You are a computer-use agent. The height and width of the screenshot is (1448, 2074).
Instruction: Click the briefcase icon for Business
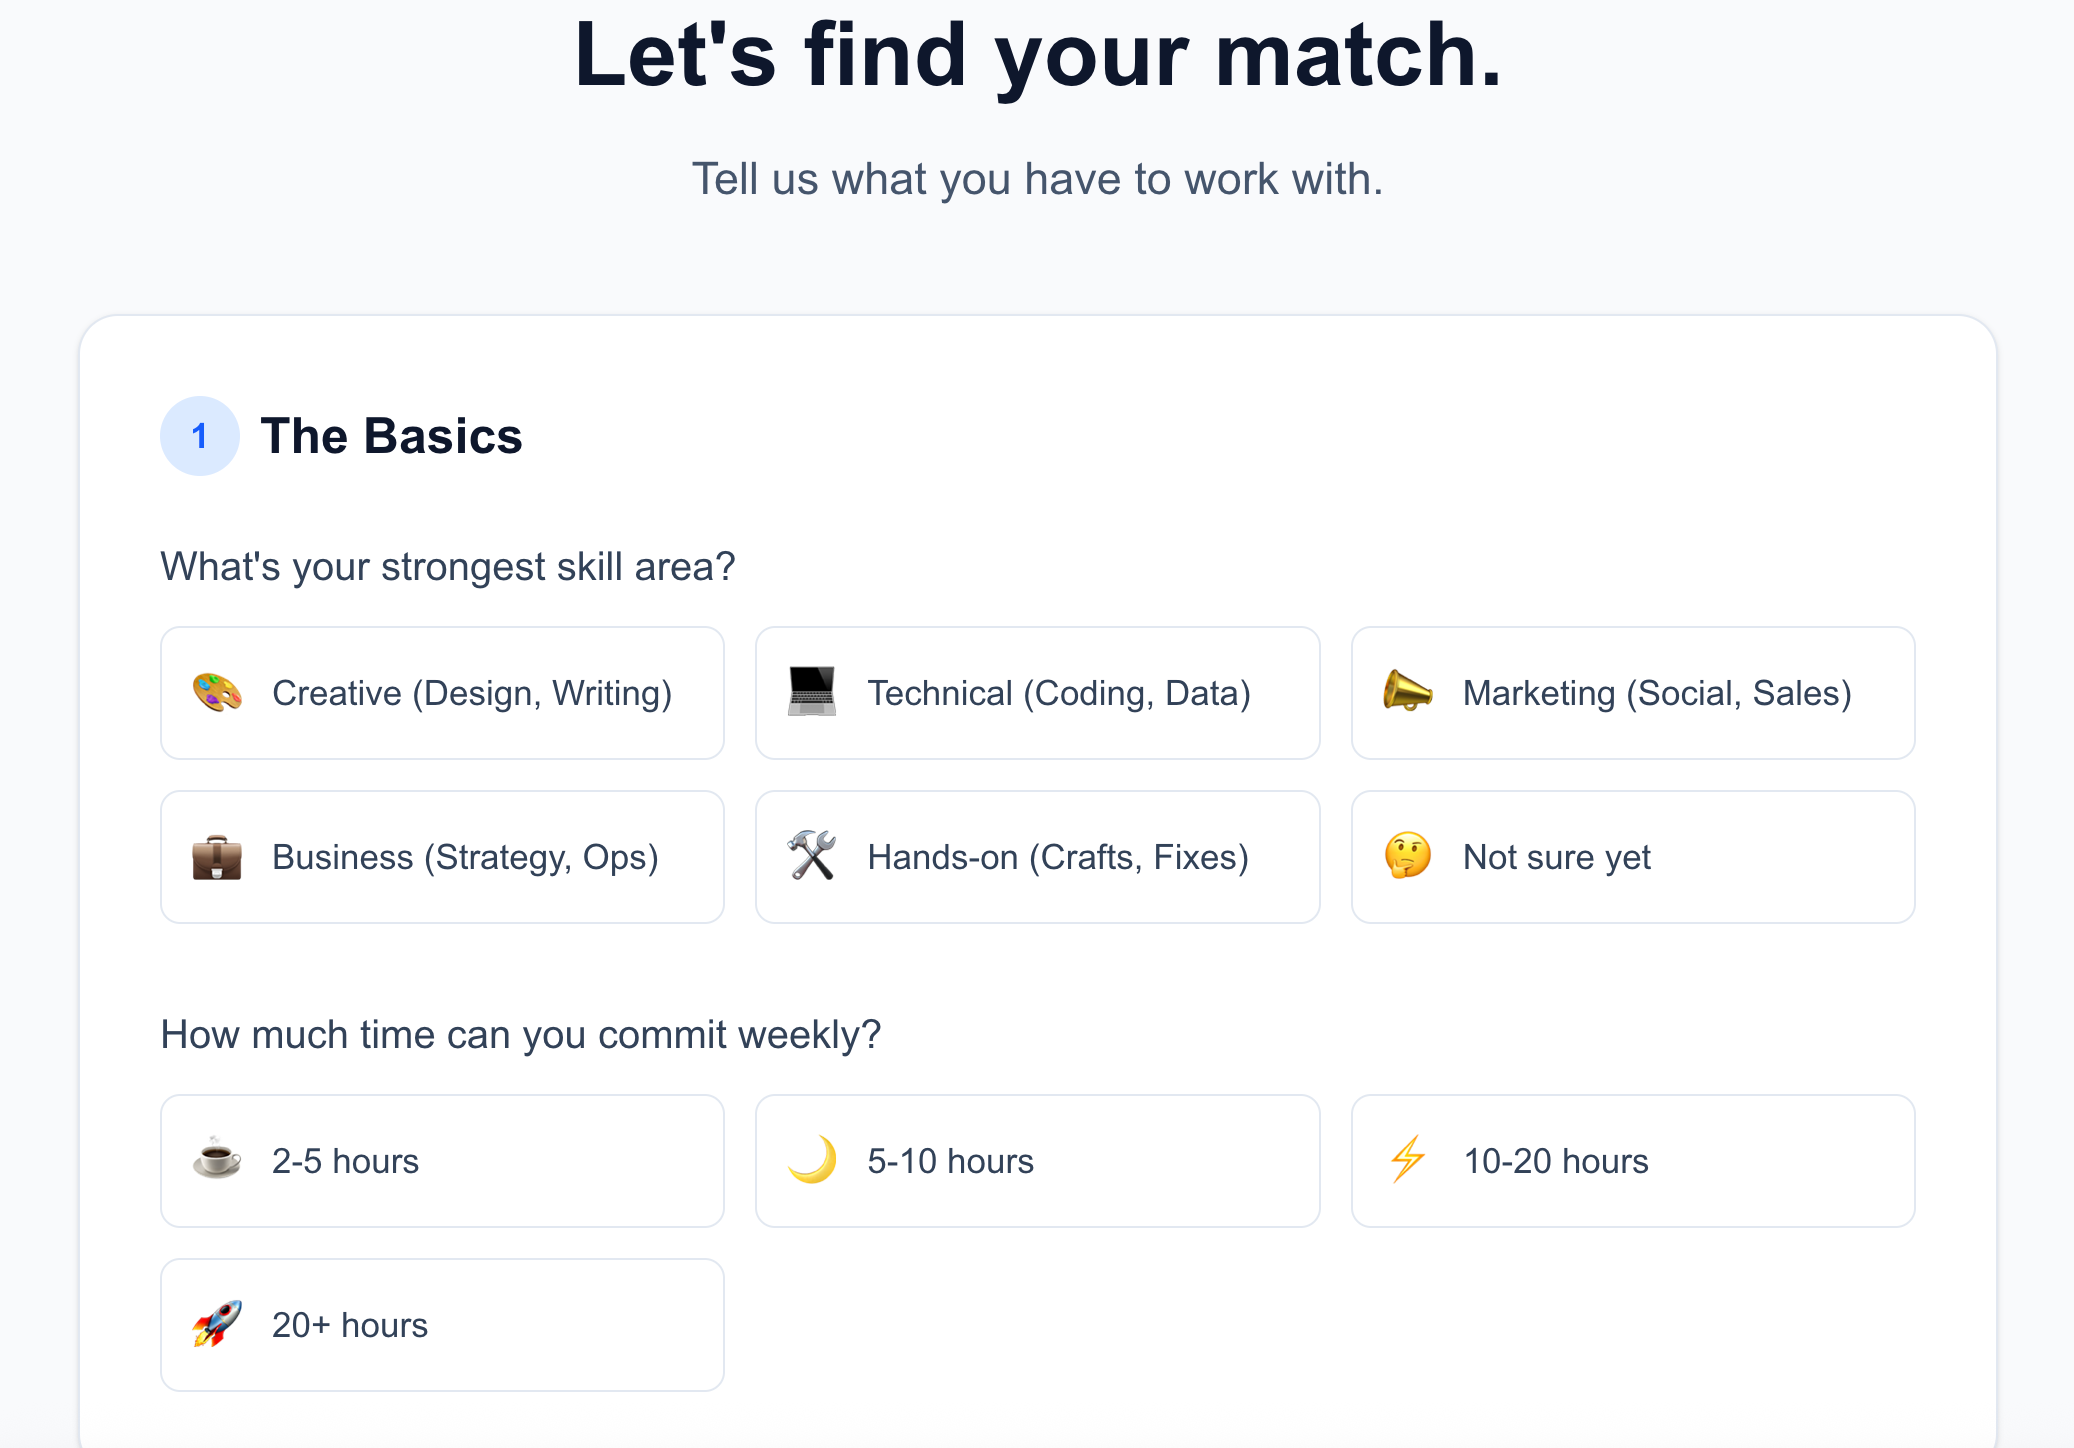tap(217, 857)
